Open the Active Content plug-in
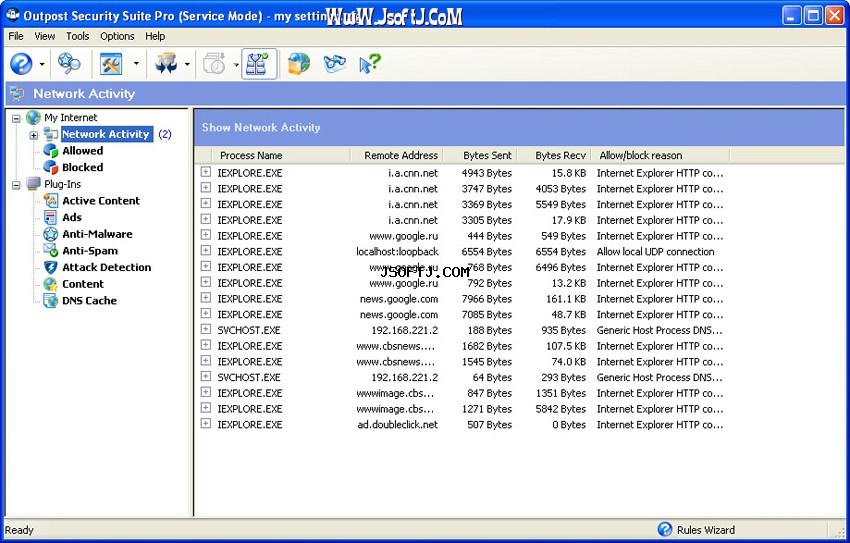This screenshot has height=543, width=850. click(x=101, y=201)
